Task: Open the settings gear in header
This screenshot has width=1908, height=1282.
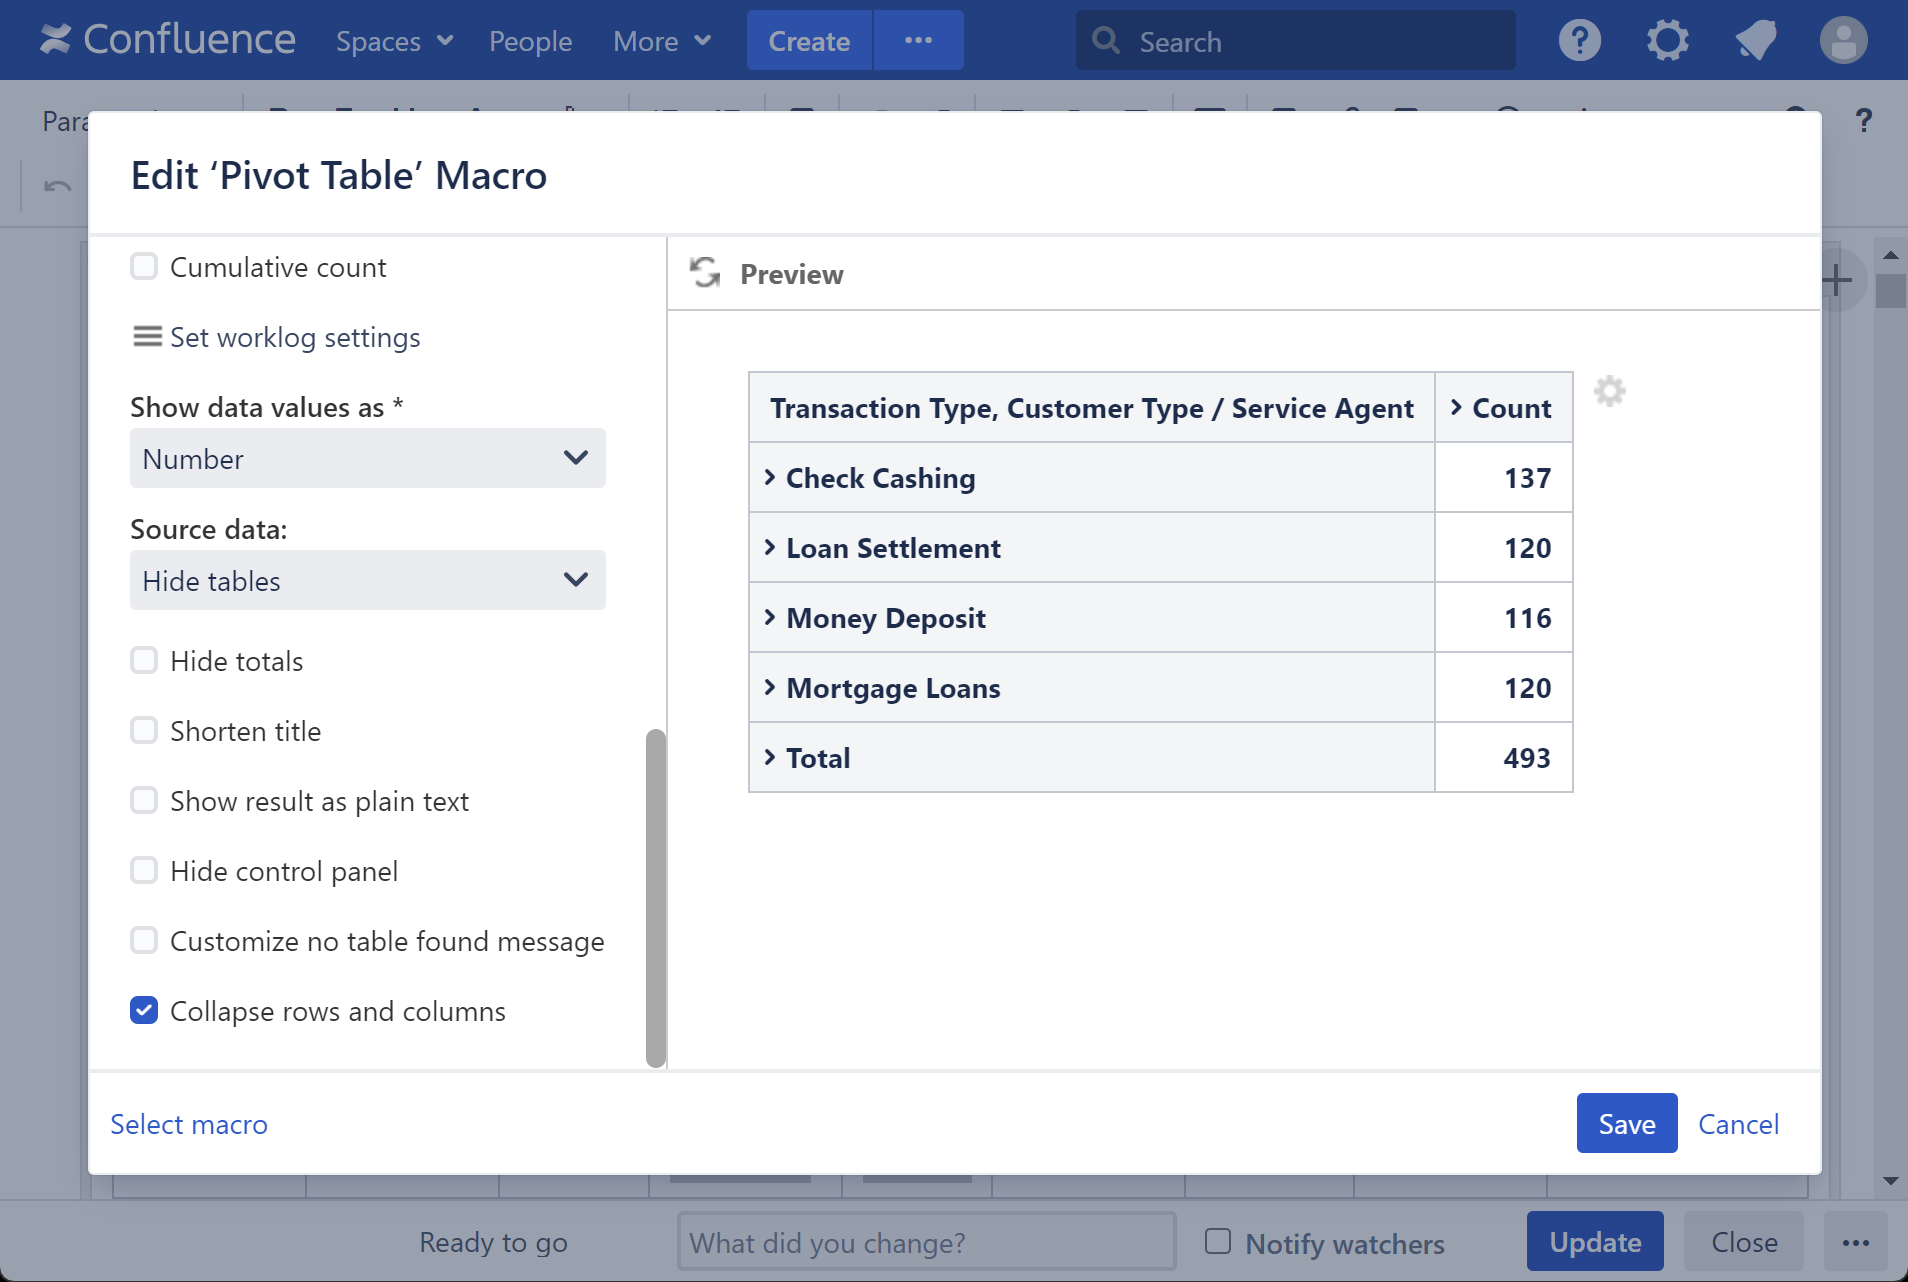Action: [1667, 41]
